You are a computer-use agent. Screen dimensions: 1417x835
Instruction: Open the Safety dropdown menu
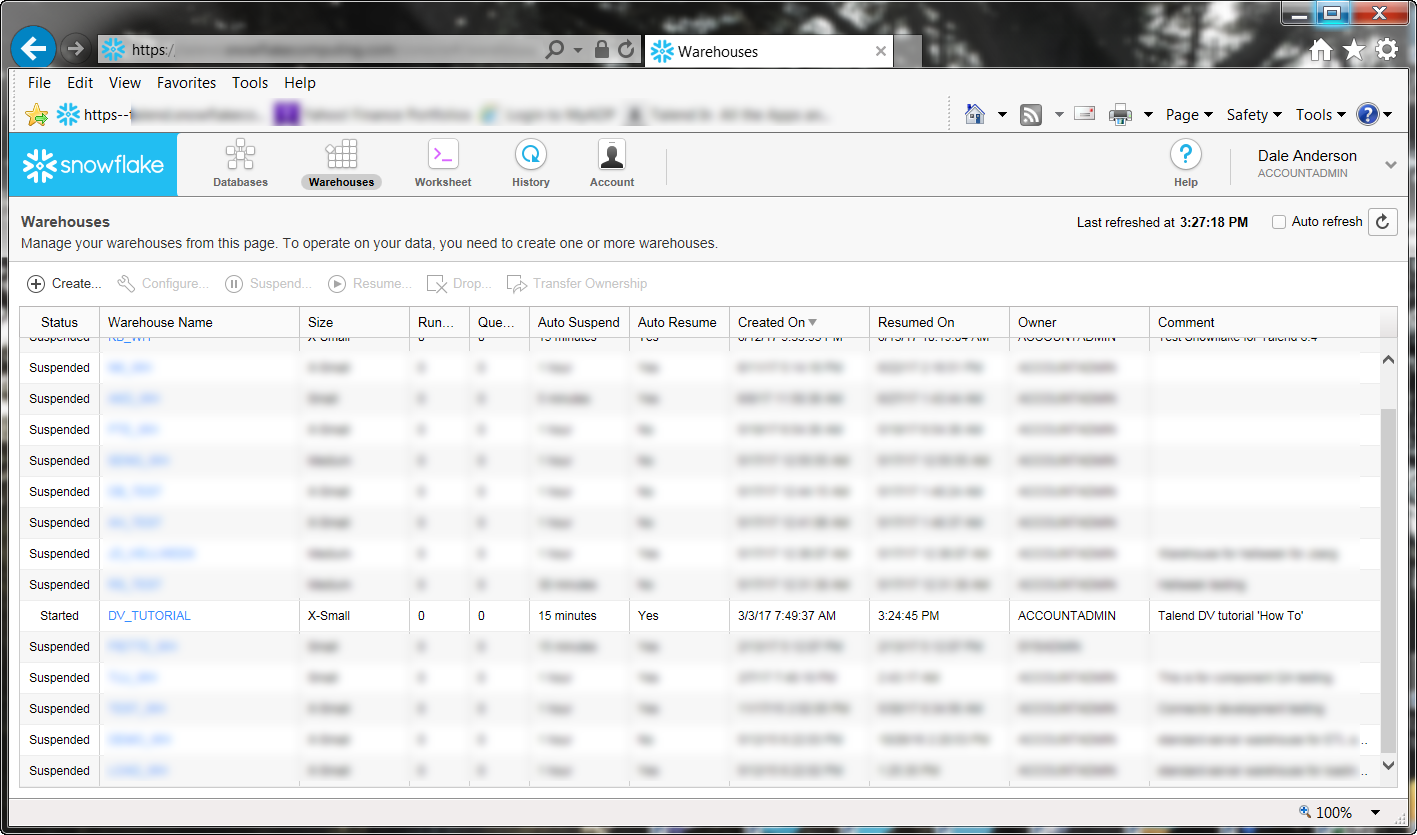[x=1254, y=115]
